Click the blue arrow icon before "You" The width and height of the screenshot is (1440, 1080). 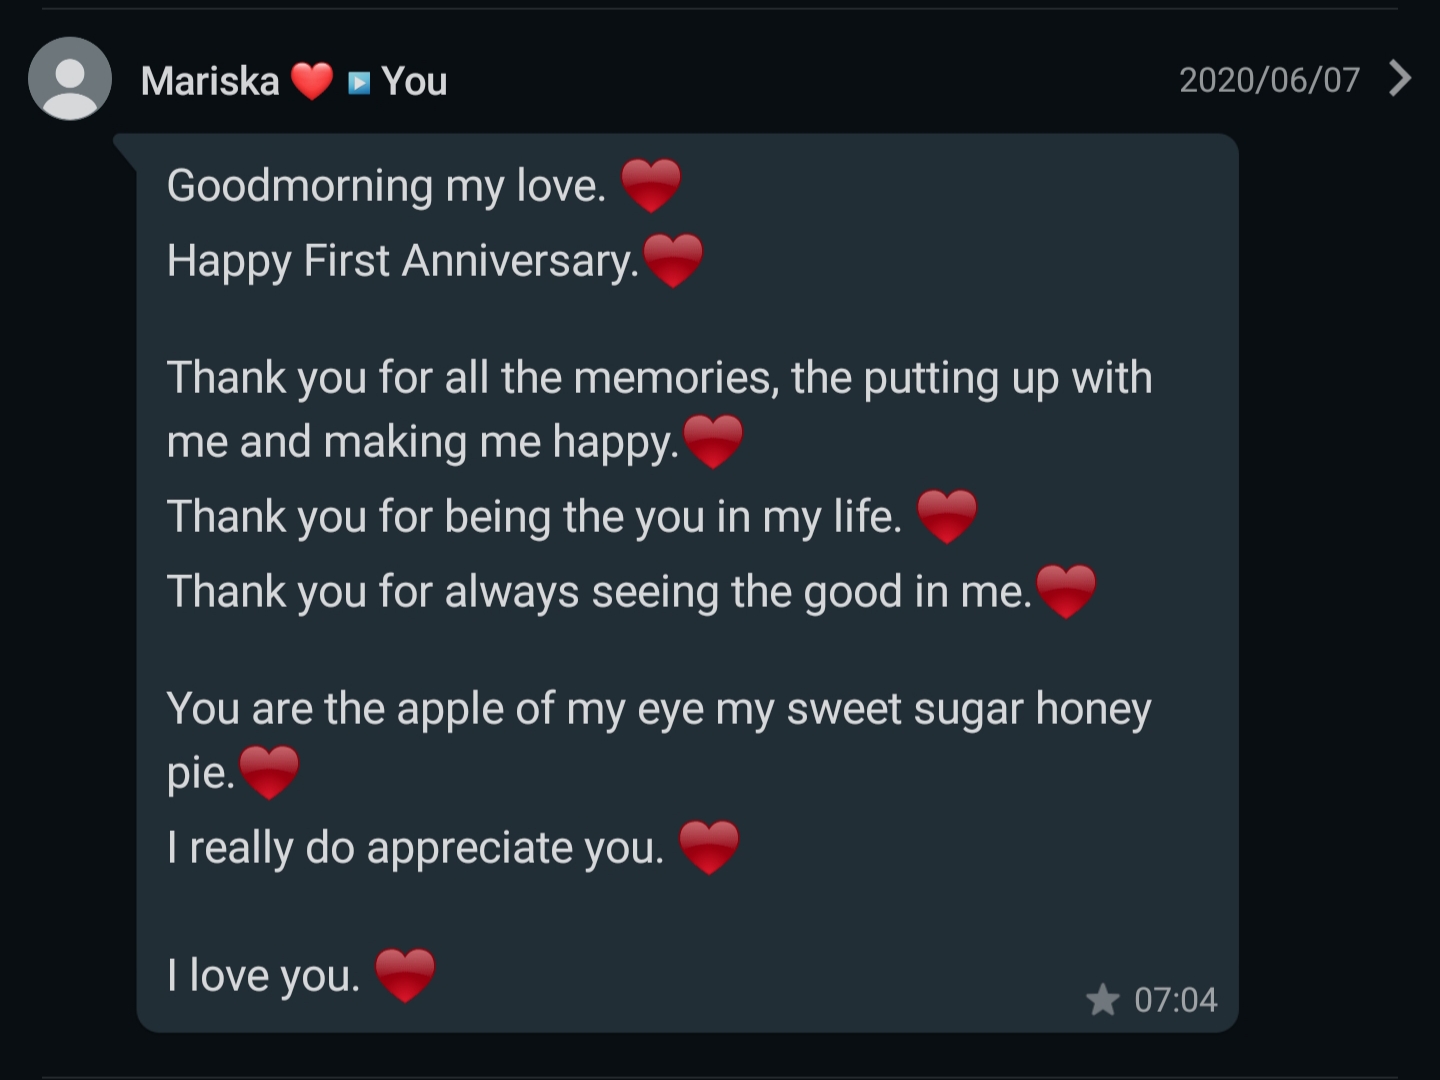coord(359,82)
